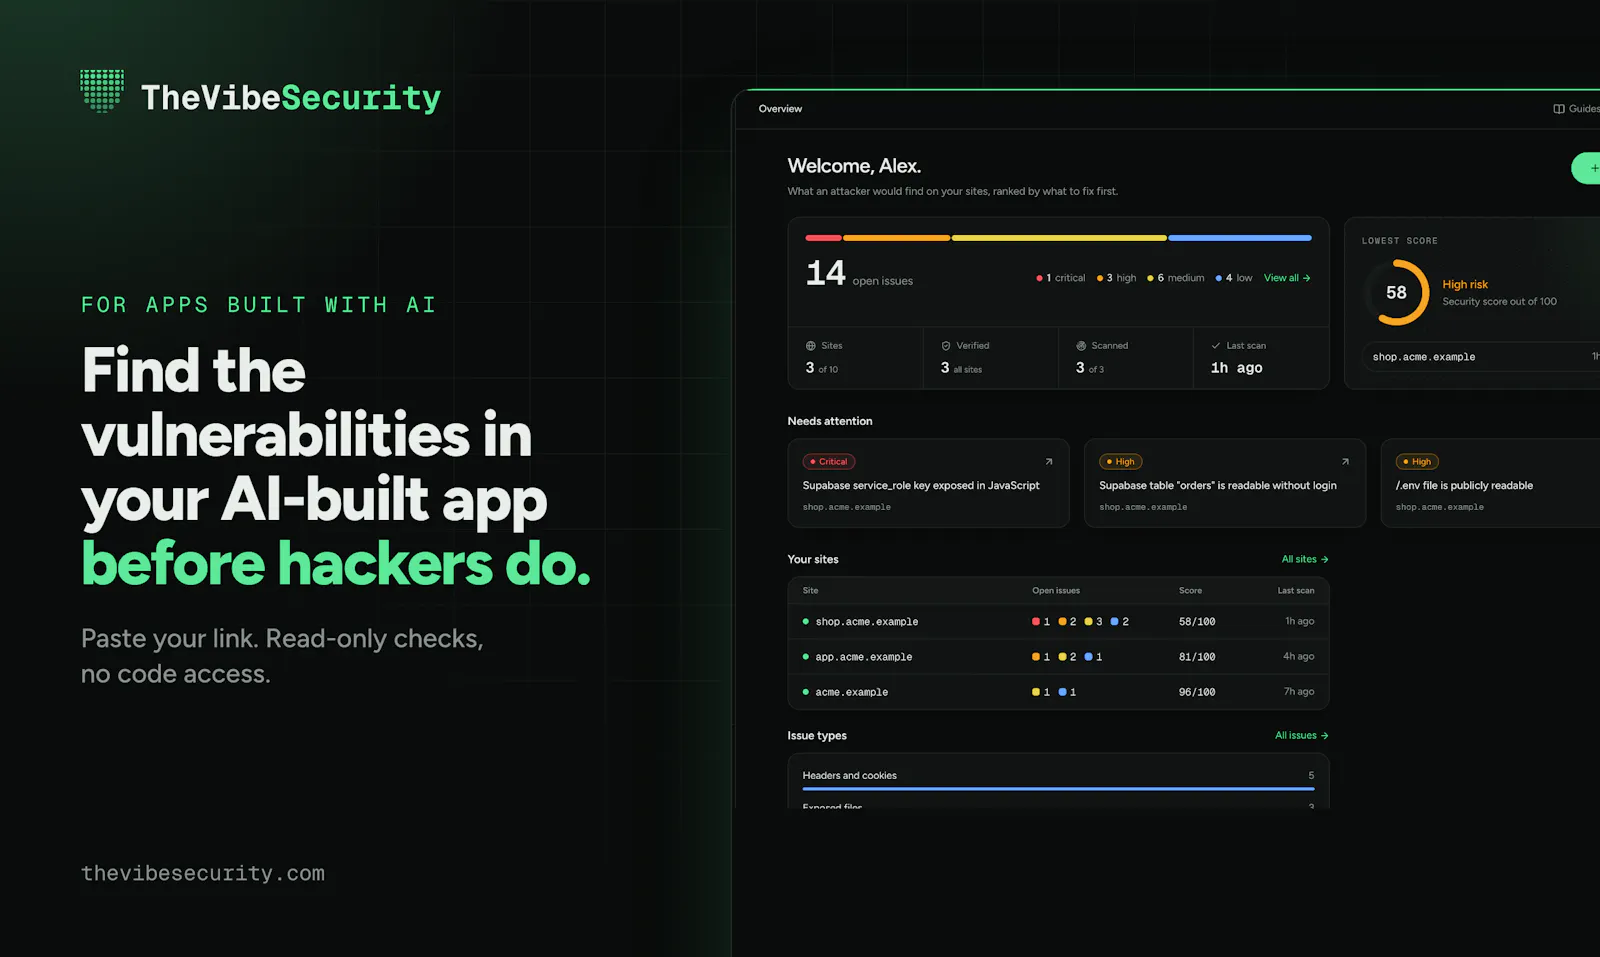Open the Guides book icon

1558,109
